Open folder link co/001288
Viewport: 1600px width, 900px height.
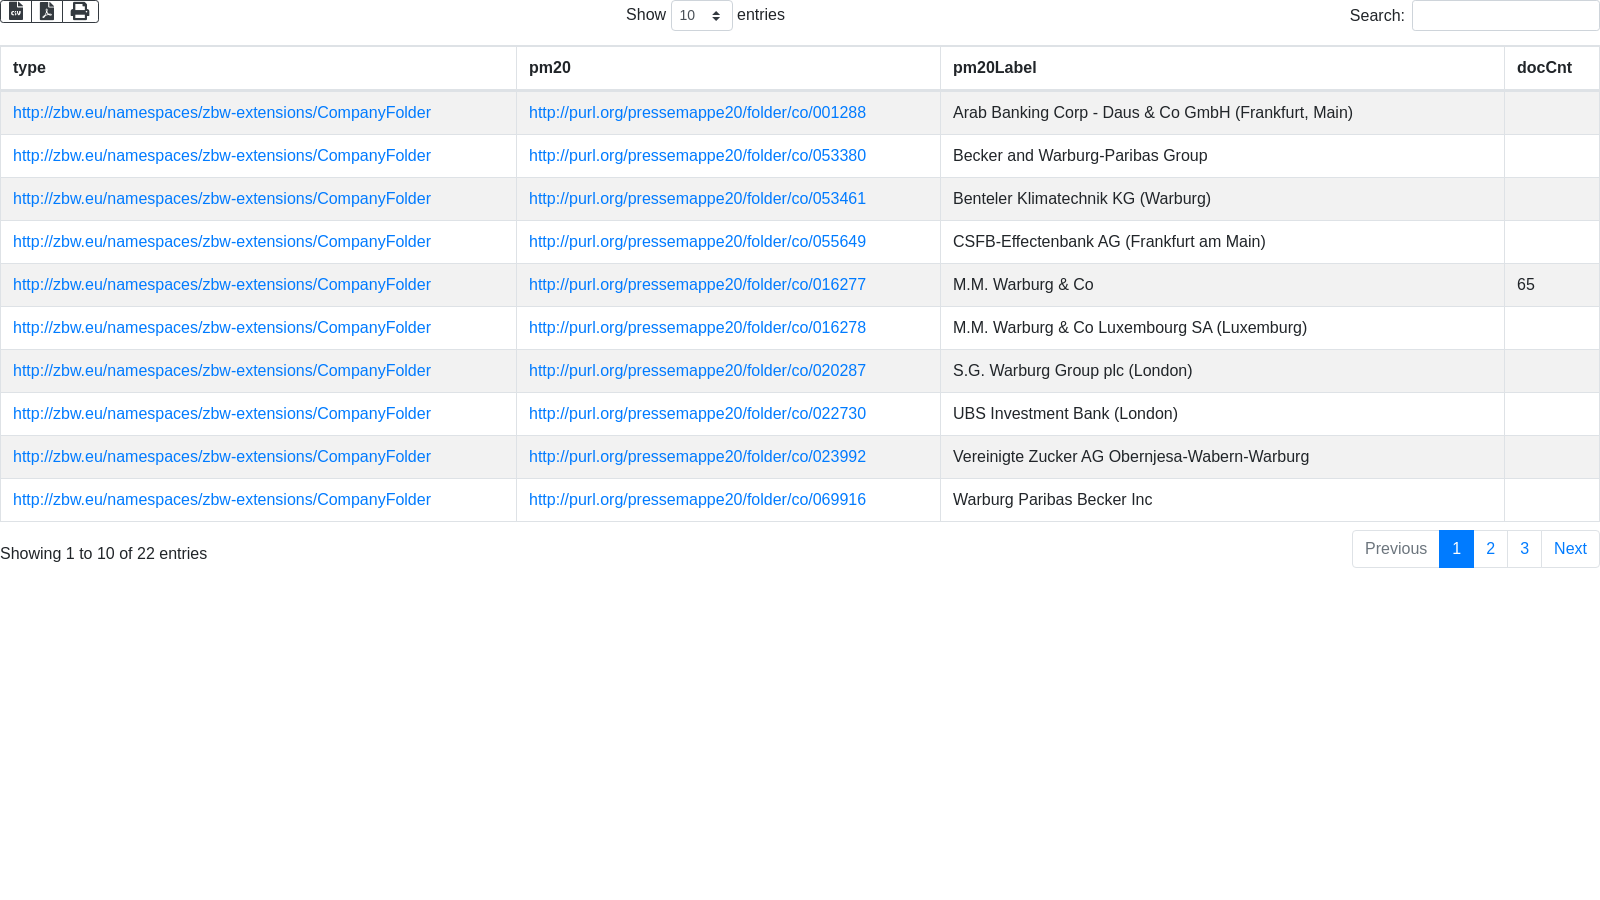[x=697, y=113]
